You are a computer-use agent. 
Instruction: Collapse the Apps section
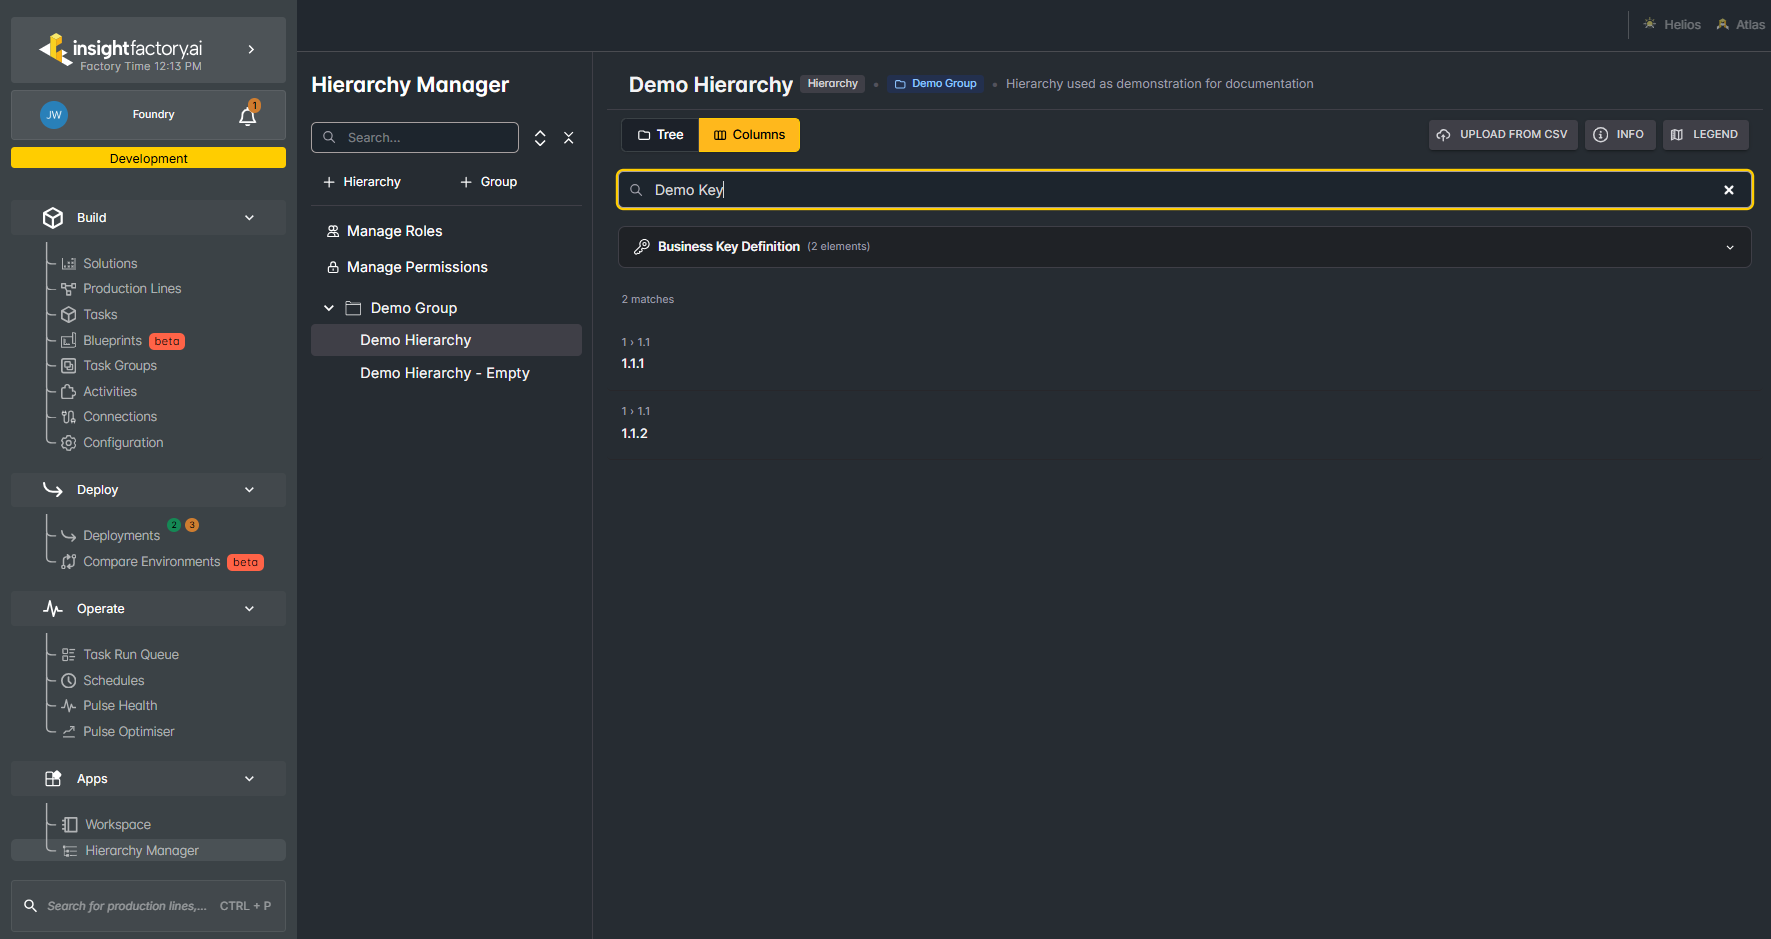[249, 779]
